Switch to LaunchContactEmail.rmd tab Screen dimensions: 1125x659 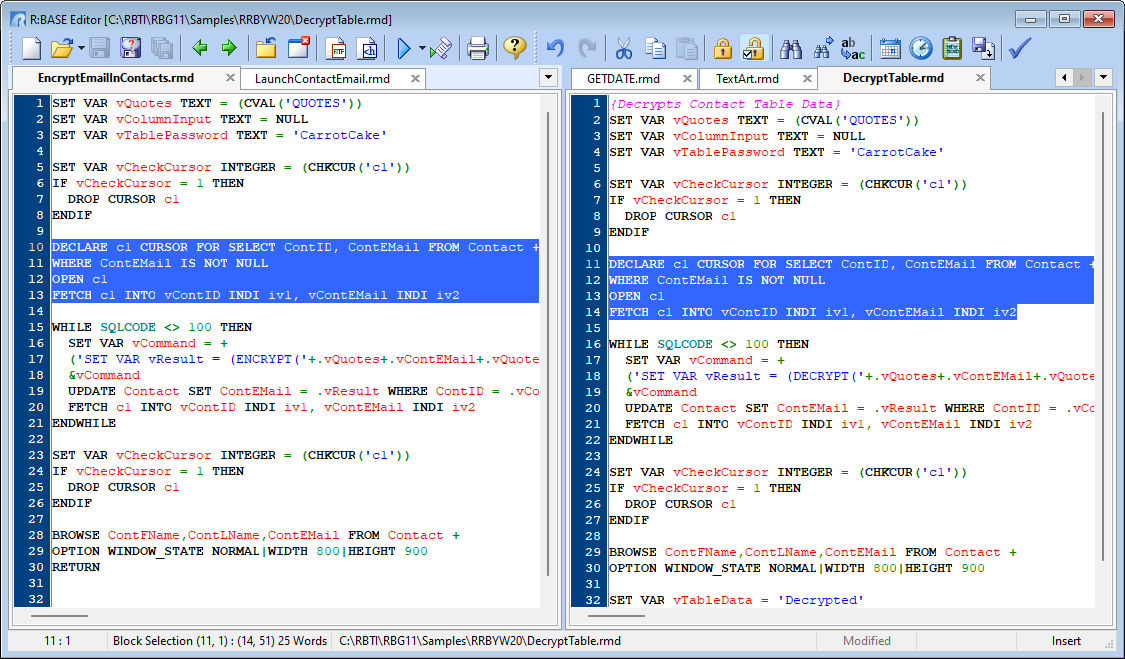322,78
